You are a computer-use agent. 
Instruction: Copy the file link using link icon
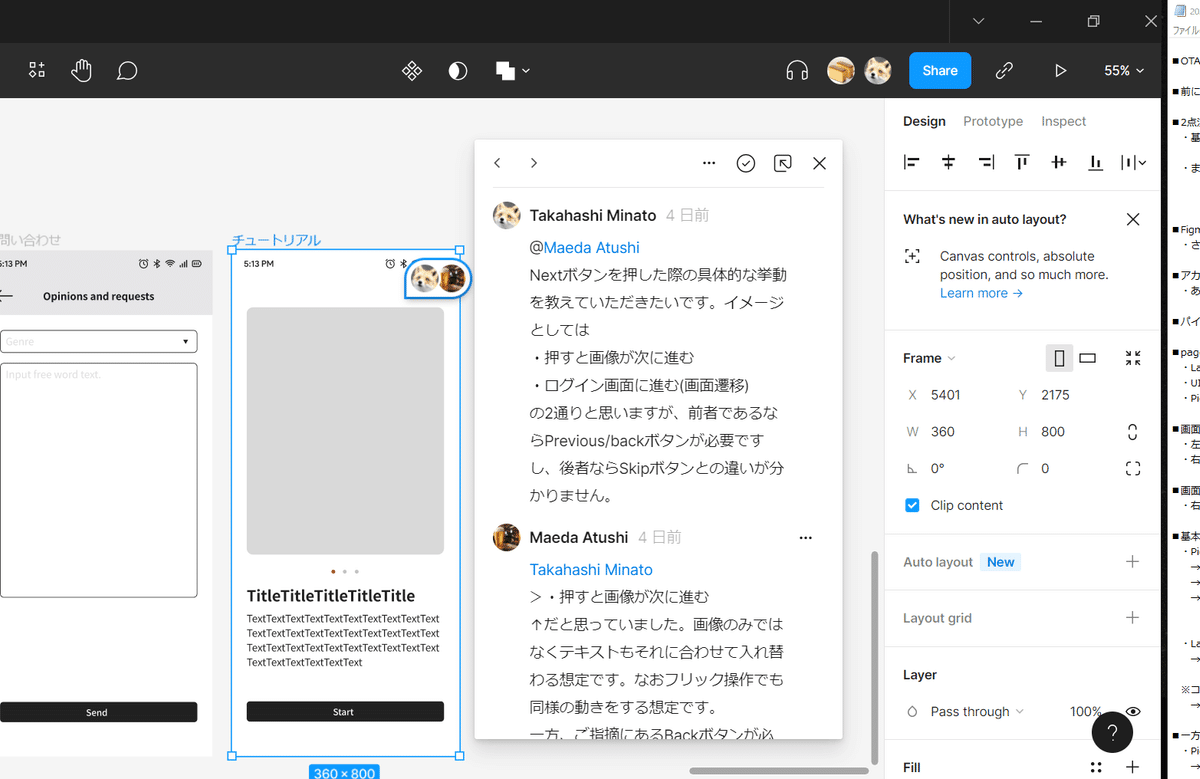[x=1004, y=70]
